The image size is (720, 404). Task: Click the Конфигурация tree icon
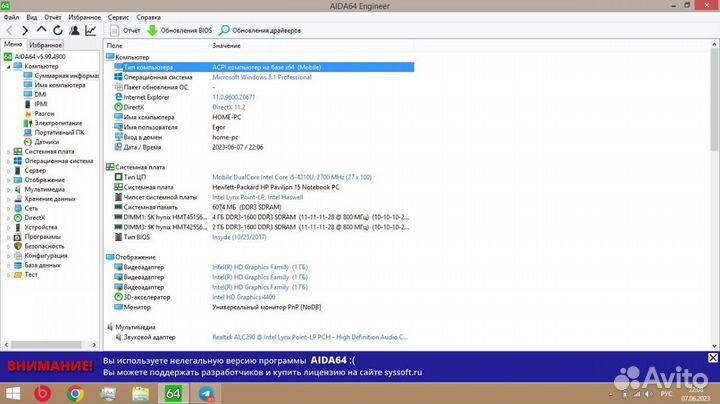point(18,256)
